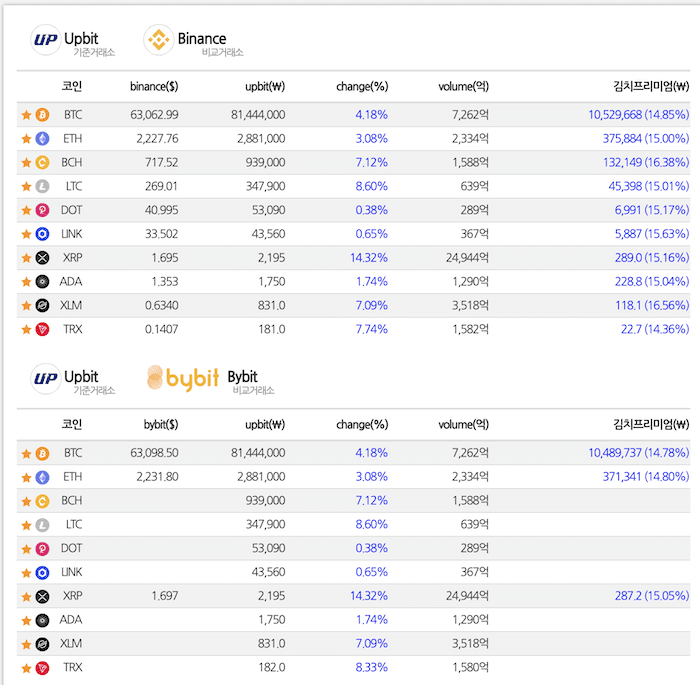Click the ETH coin icon in Binance table
Screen dimensions: 700x685
[x=42, y=138]
